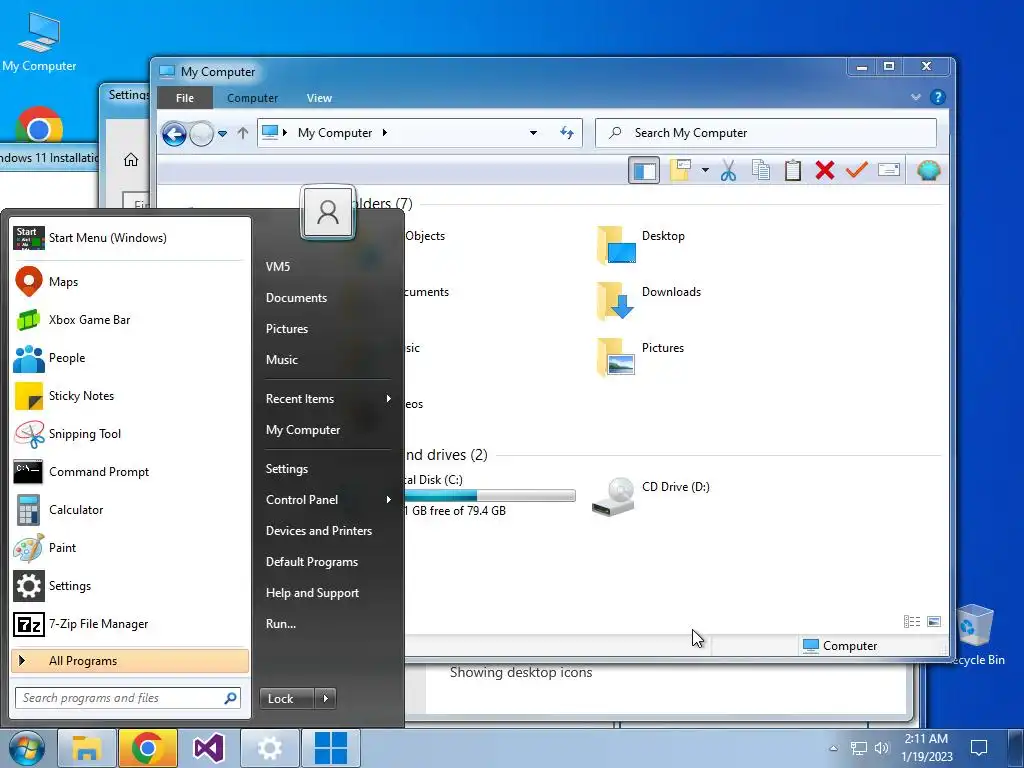Open Chrome from the taskbar
The height and width of the screenshot is (768, 1024).
[148, 748]
